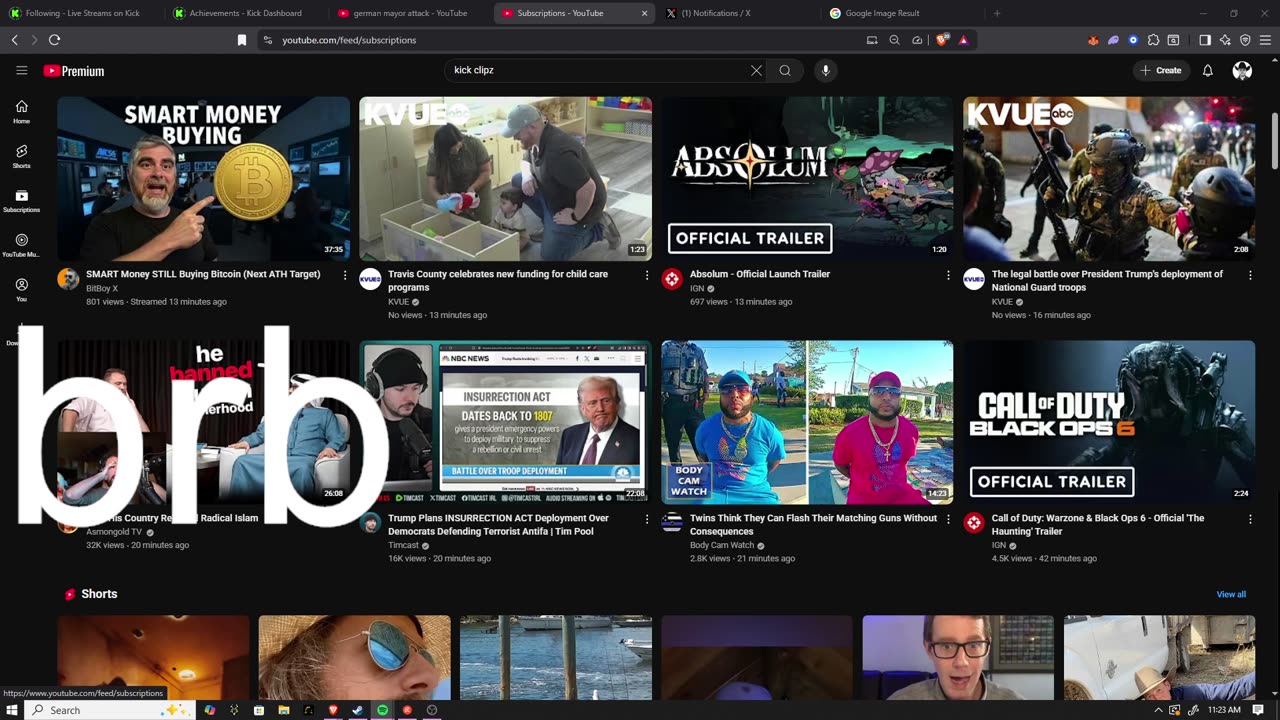Open options for Twins matching guns video

click(x=949, y=519)
